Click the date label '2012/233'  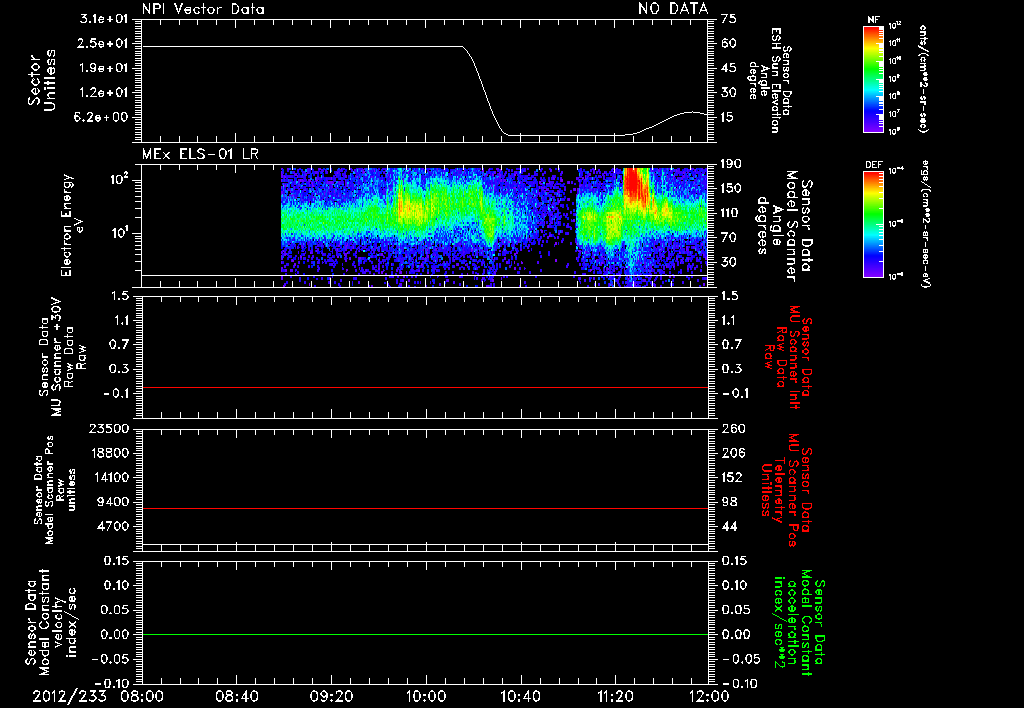[x=69, y=696]
